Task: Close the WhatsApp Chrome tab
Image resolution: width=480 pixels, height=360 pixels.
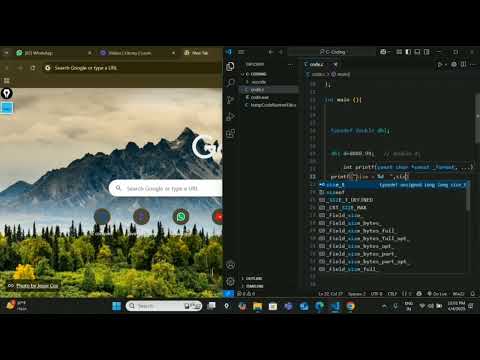Action: [90, 53]
